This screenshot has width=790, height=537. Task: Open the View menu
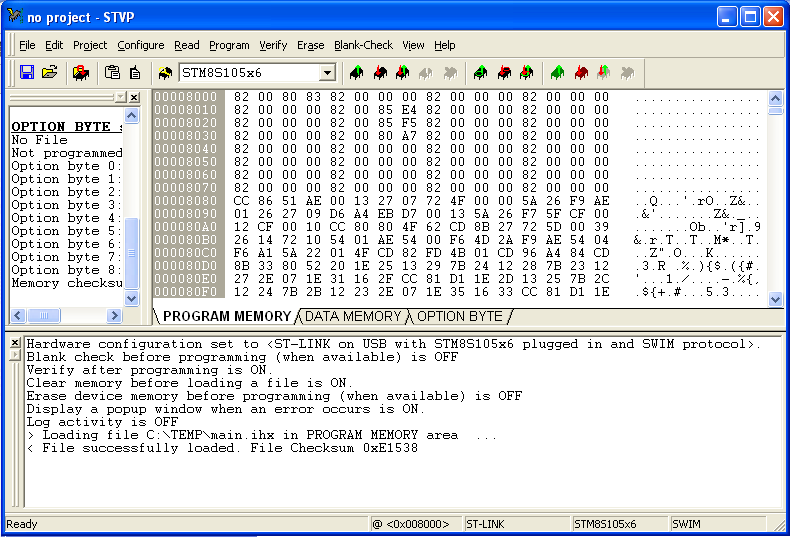tap(413, 45)
